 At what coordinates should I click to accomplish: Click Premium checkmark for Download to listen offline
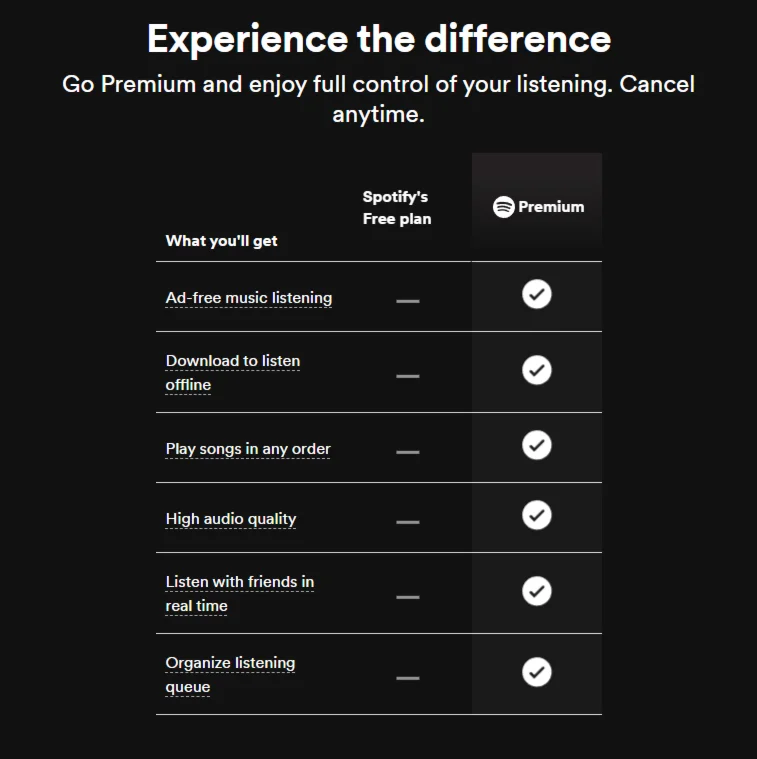[x=537, y=370]
